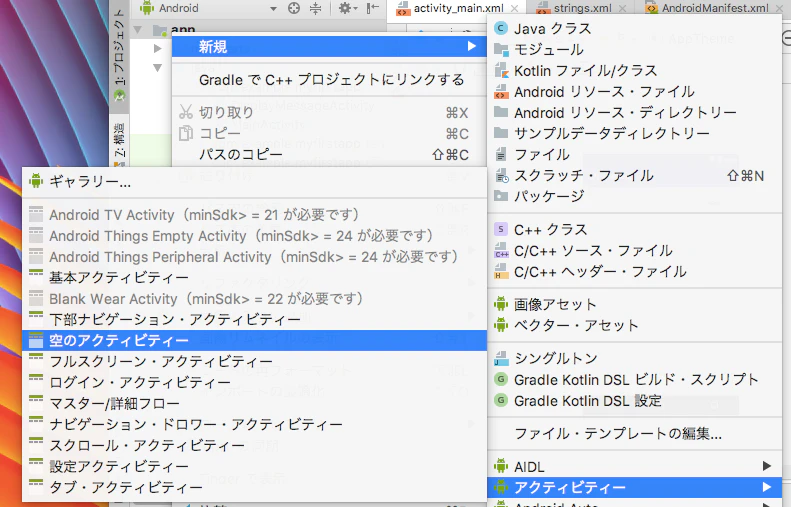
Task: Switch to the strings.xml tab
Action: (x=582, y=8)
